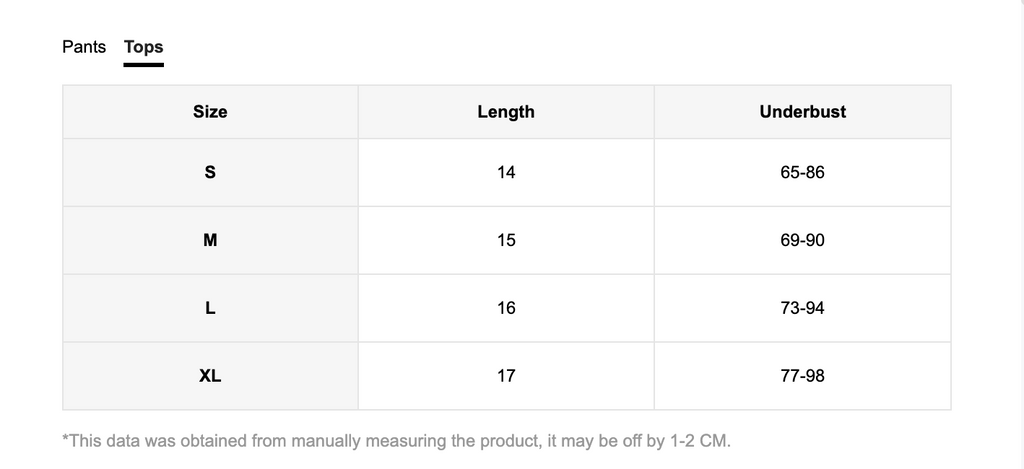Click the black underline beneath Tops tab

(143, 65)
